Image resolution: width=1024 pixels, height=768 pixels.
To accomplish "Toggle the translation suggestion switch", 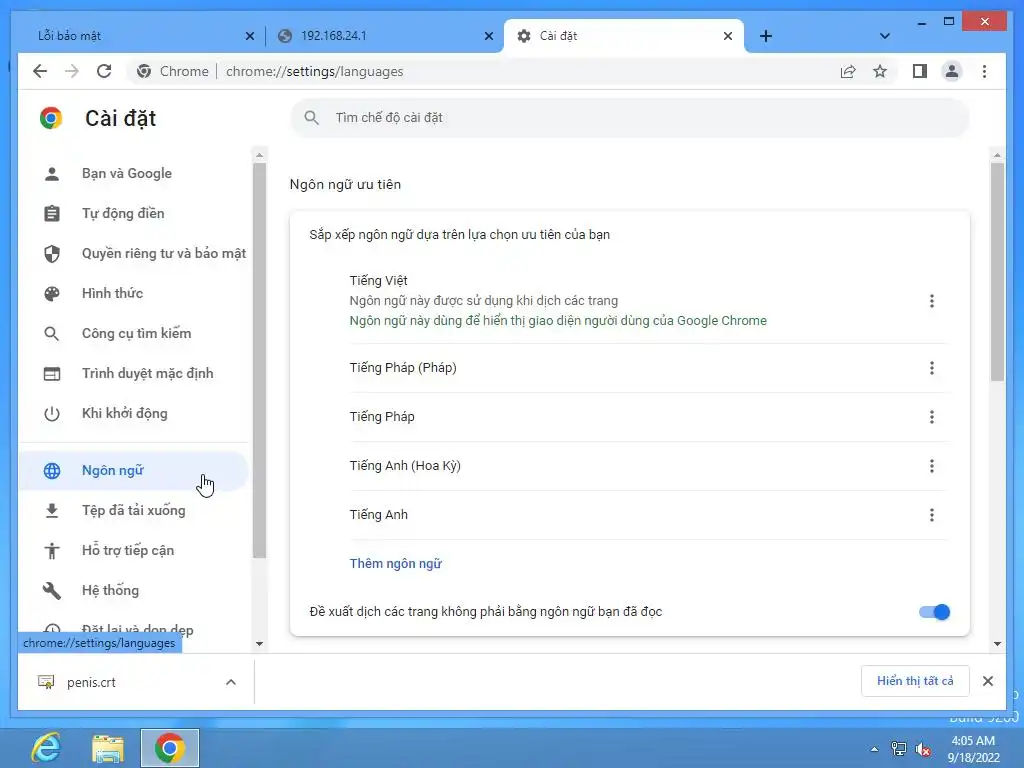I will pyautogui.click(x=935, y=612).
